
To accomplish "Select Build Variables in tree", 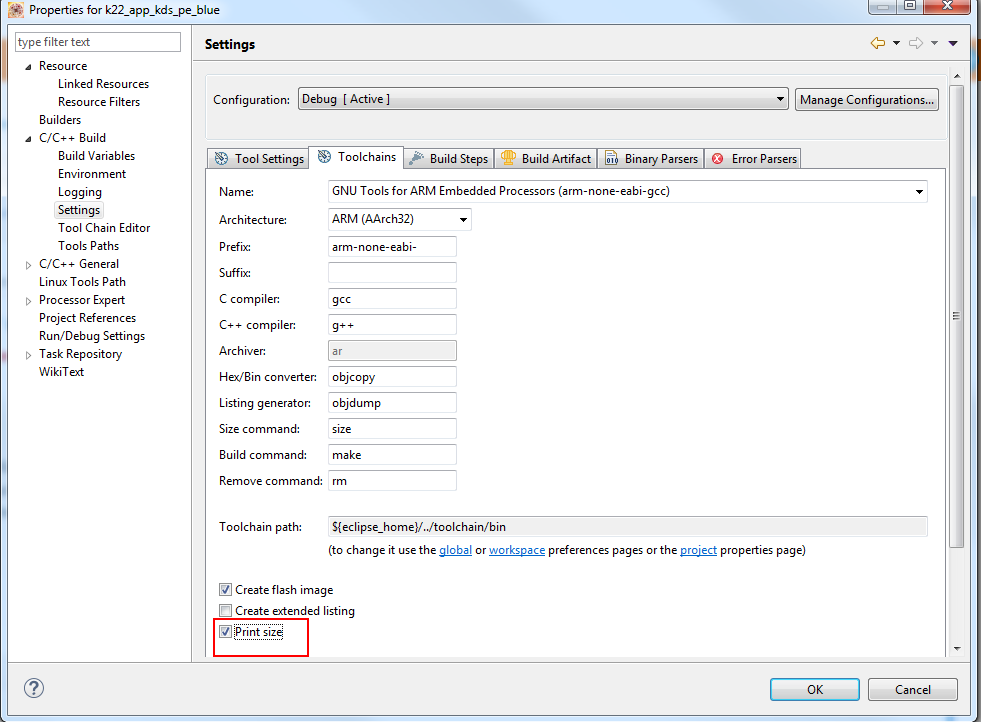I will (x=96, y=156).
